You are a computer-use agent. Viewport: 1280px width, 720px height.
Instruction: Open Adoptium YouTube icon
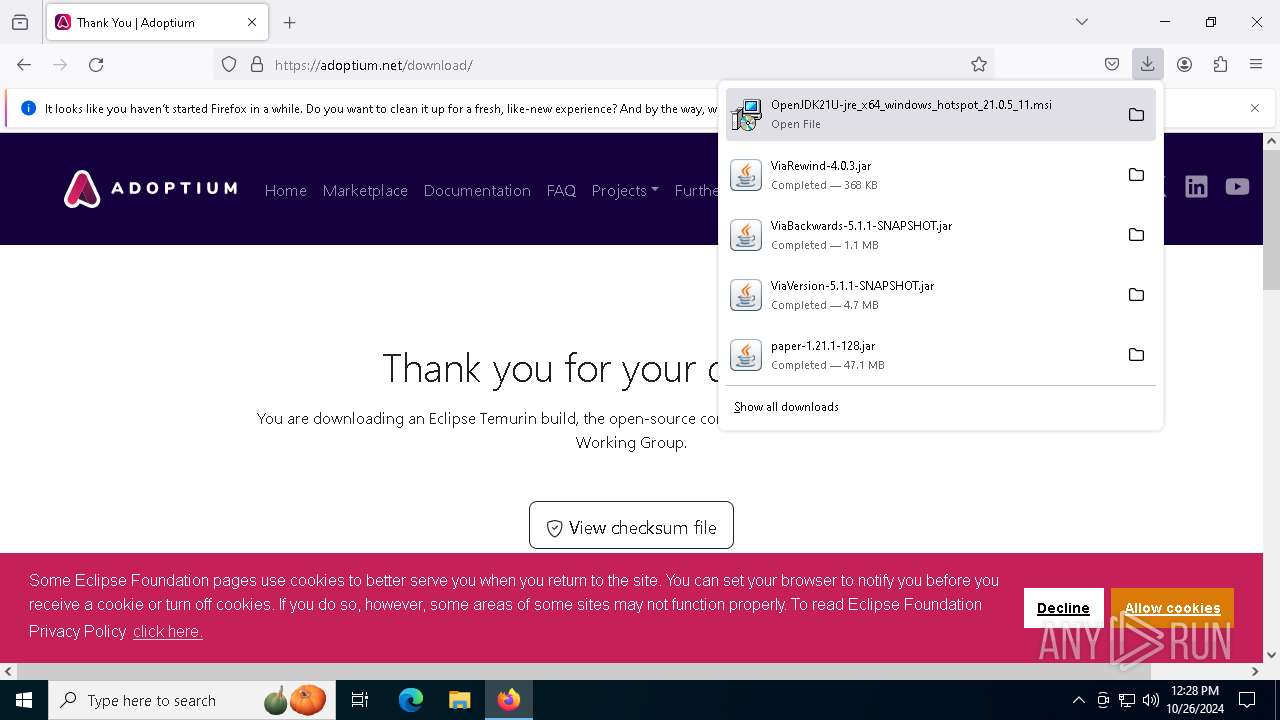(x=1237, y=187)
